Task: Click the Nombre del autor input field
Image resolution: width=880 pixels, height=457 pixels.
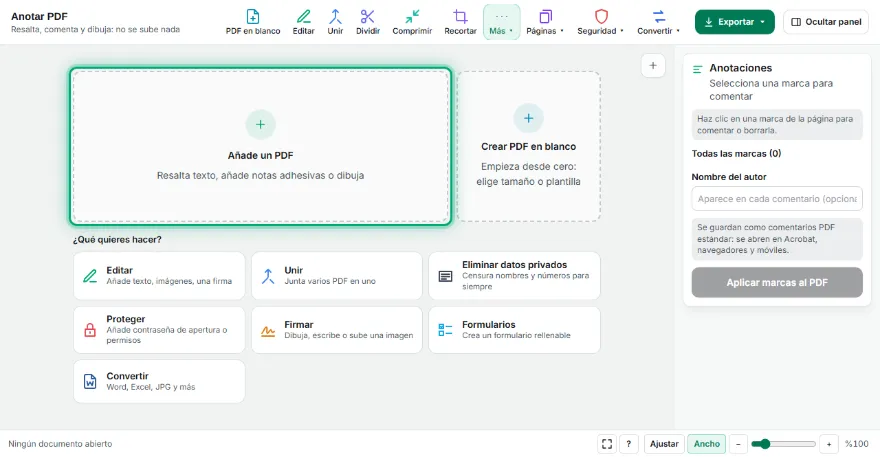Action: (x=777, y=199)
